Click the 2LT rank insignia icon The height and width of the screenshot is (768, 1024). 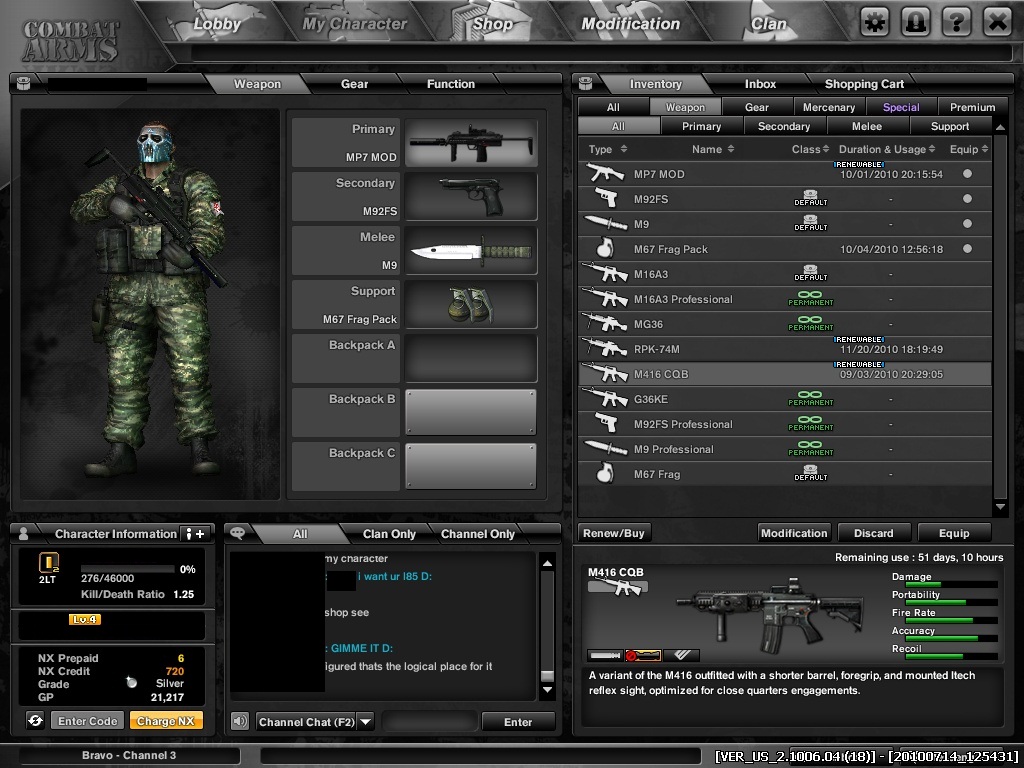(x=49, y=563)
